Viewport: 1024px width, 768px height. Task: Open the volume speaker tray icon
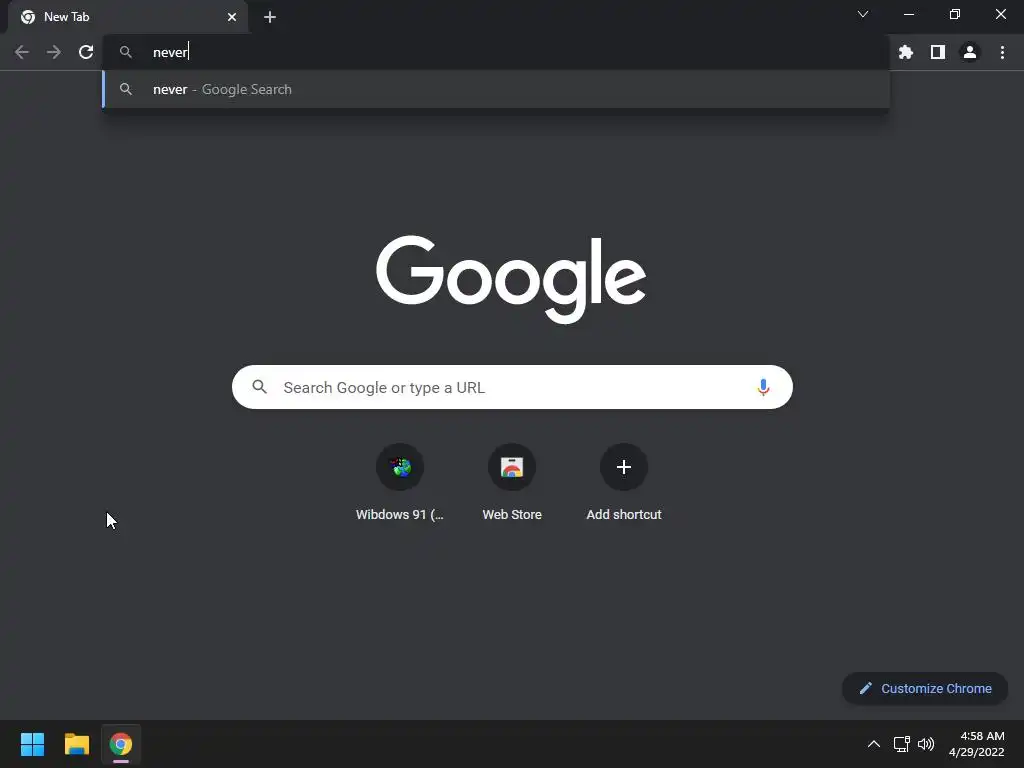[x=925, y=744]
